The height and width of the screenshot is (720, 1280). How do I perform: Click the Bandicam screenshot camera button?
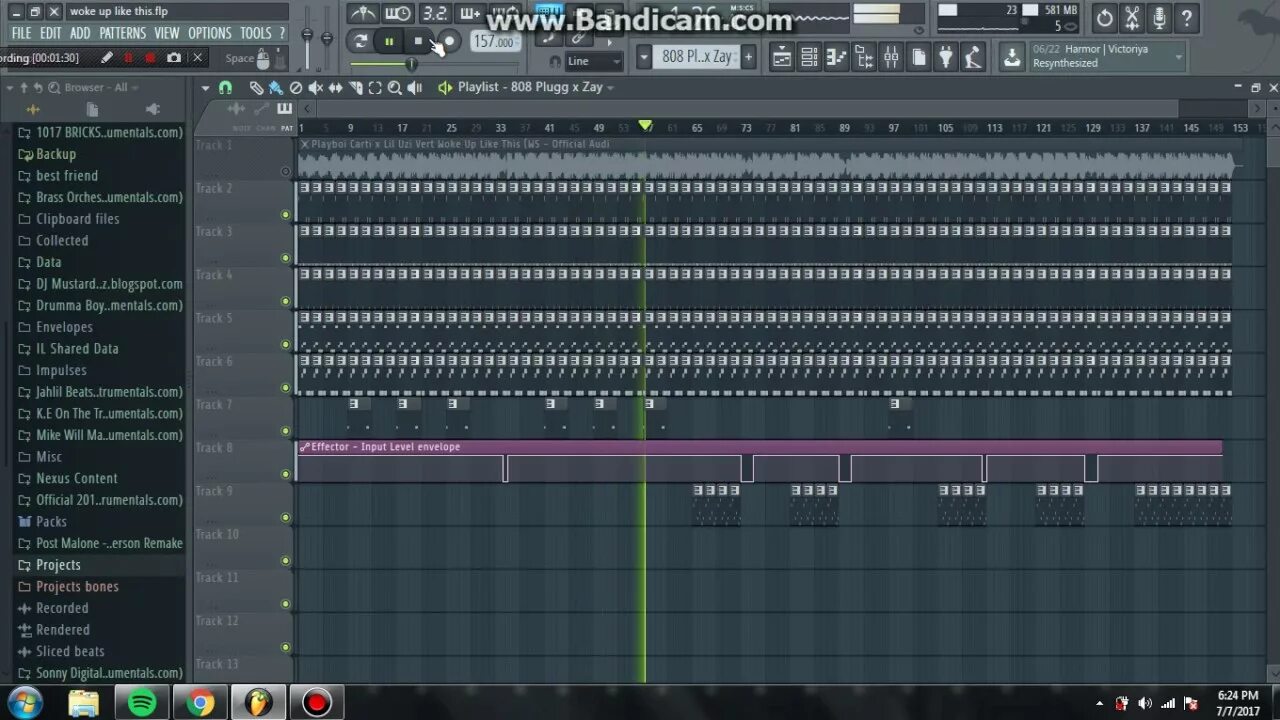pos(174,58)
